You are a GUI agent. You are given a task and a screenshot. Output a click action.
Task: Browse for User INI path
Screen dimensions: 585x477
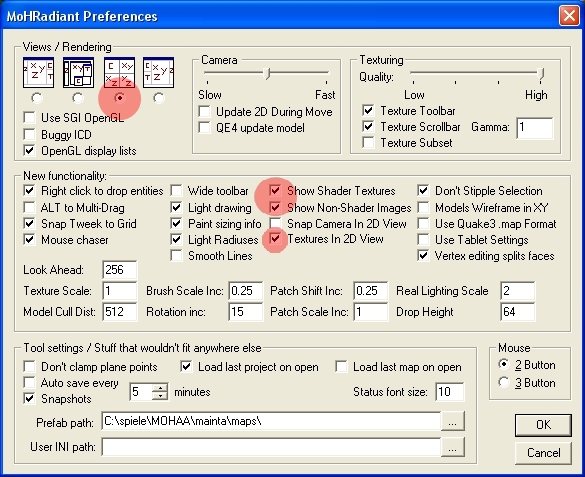pos(453,447)
